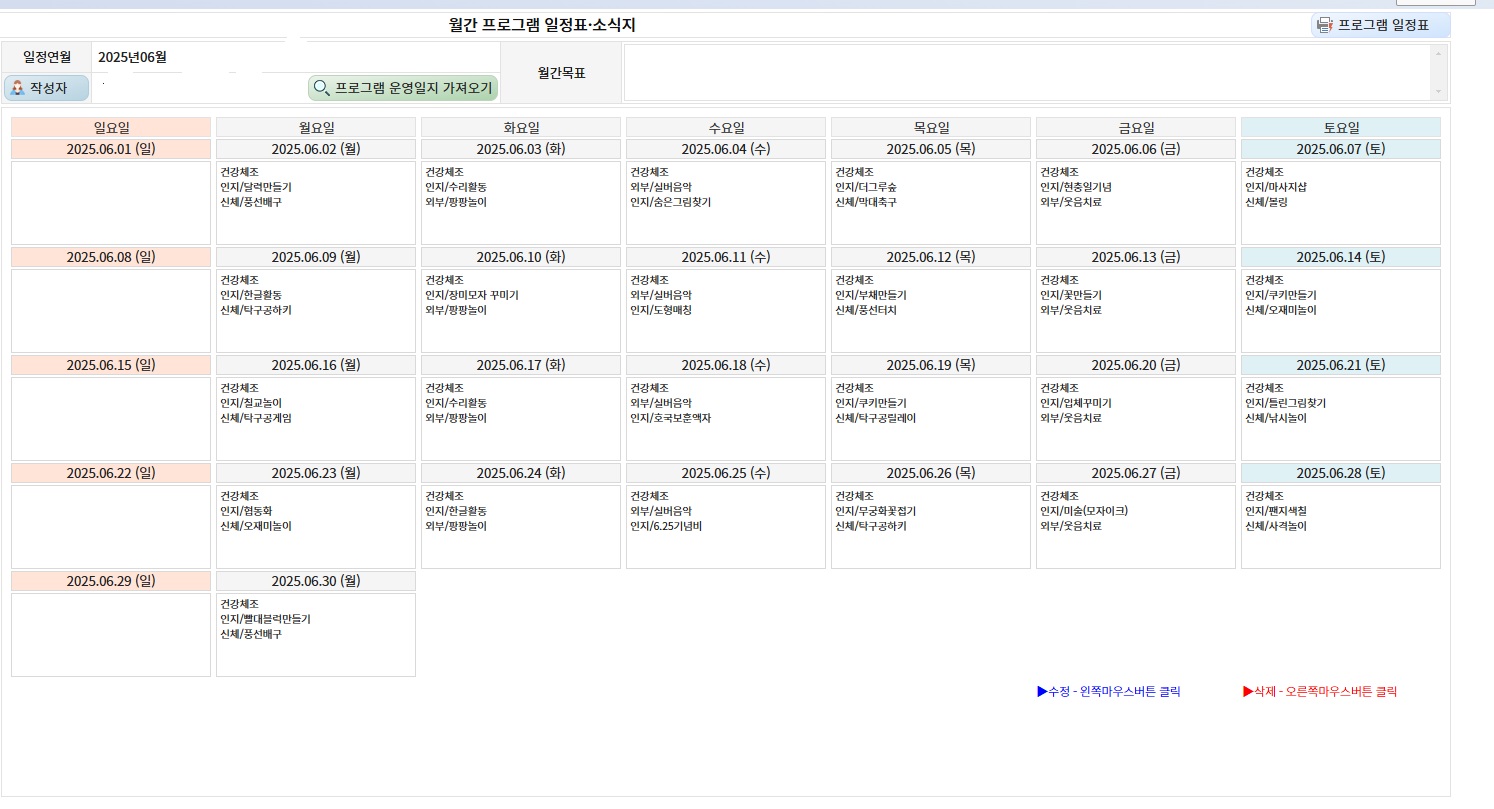This screenshot has width=1494, height=809.
Task: Click the 신체/탁구공게임 entry
Action: [256, 418]
